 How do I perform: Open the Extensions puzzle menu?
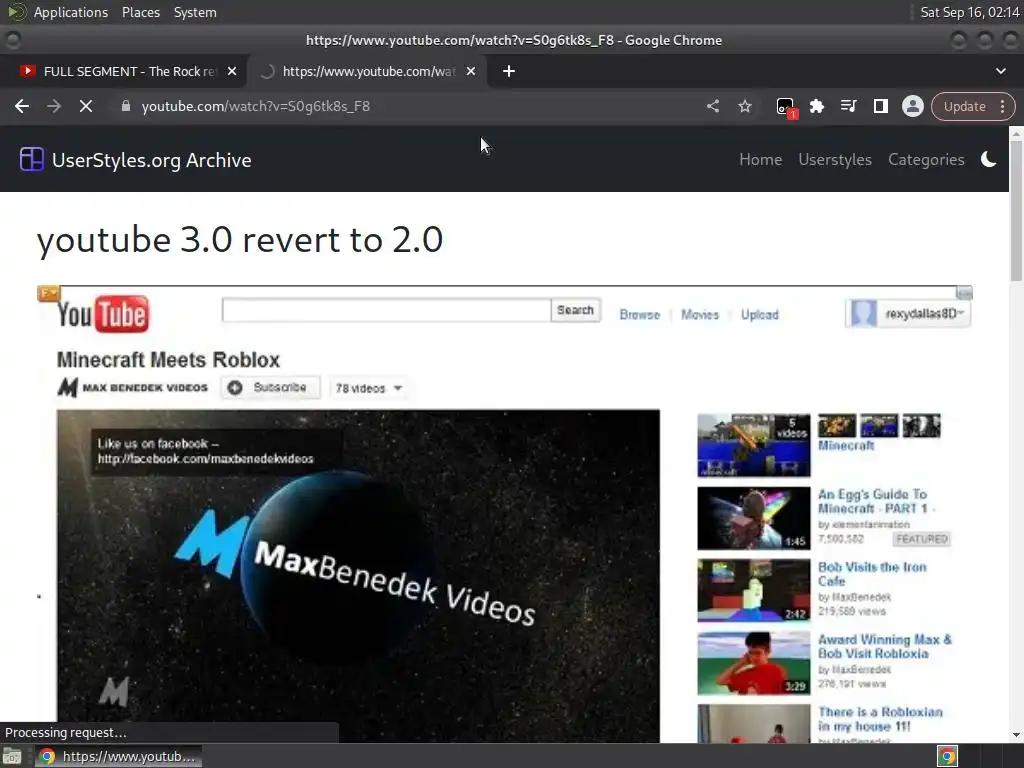pos(816,106)
